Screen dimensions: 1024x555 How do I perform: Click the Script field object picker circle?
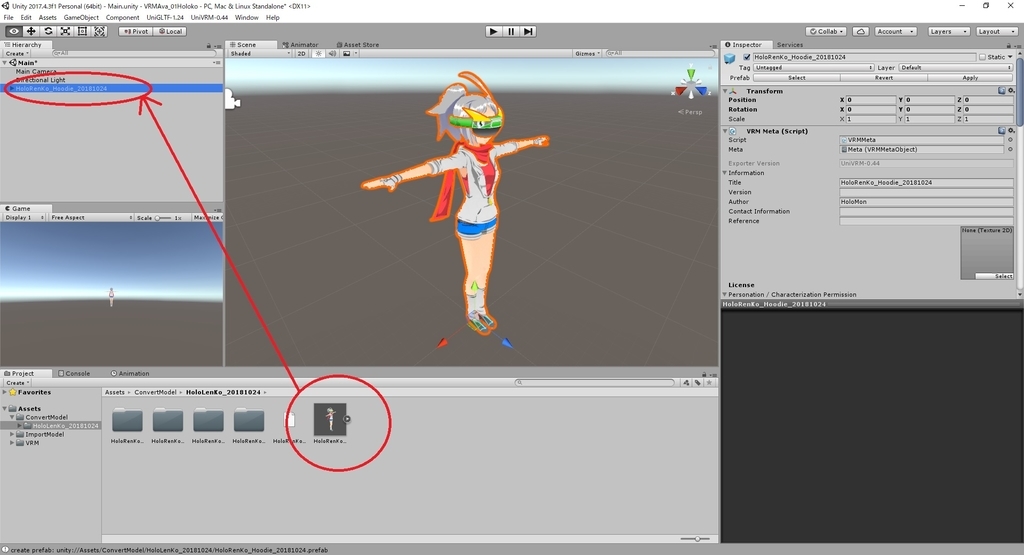(x=1010, y=140)
